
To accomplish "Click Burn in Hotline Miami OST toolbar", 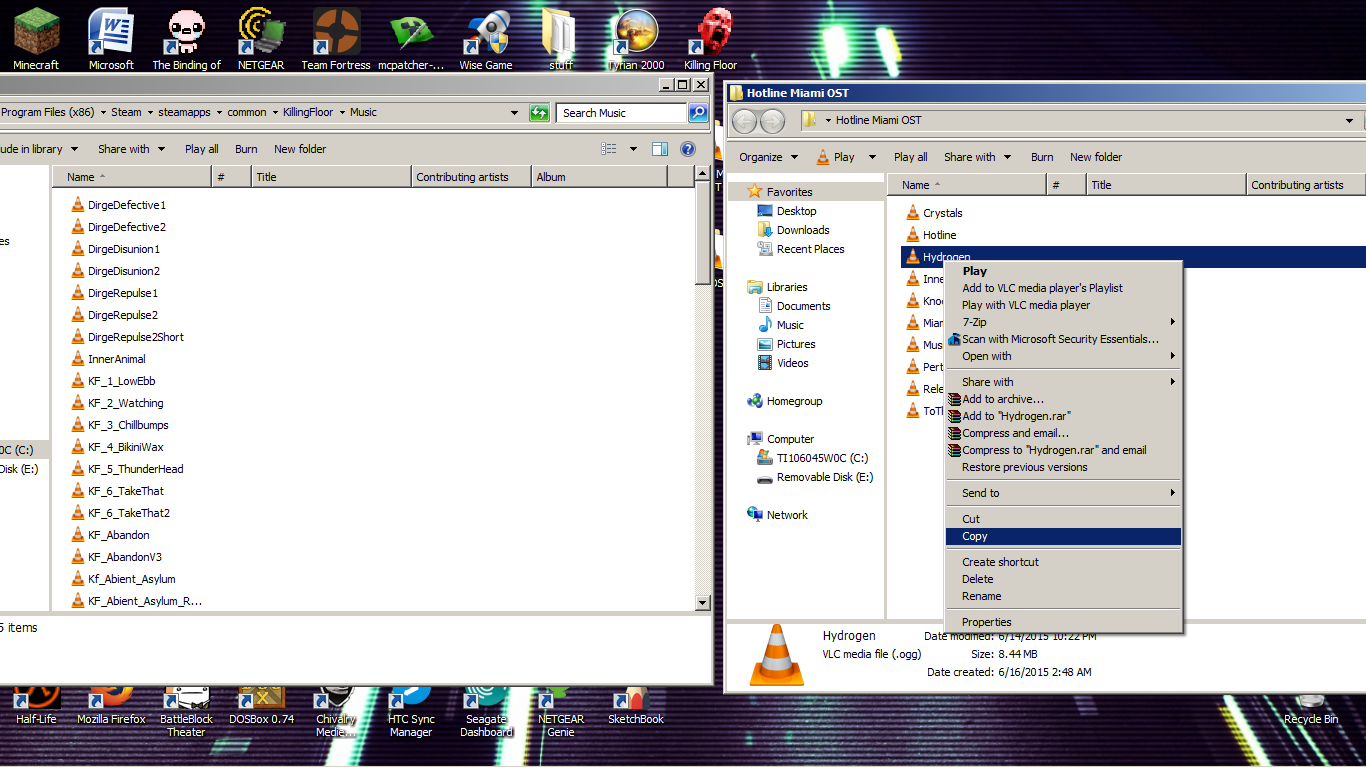I will point(1042,157).
